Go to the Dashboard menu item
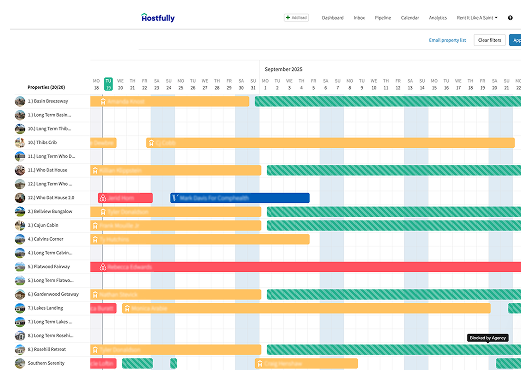 pos(332,18)
